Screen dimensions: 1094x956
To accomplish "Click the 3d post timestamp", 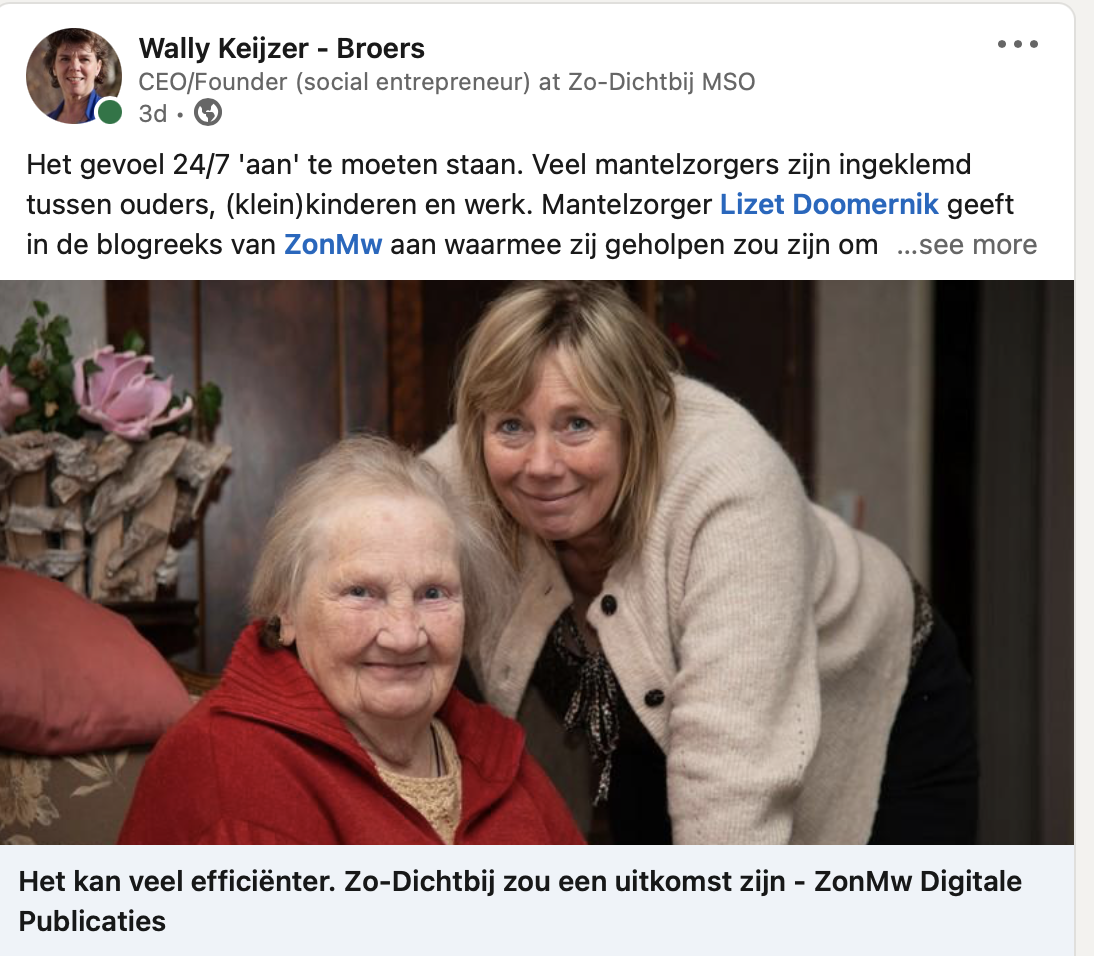I will (x=153, y=114).
